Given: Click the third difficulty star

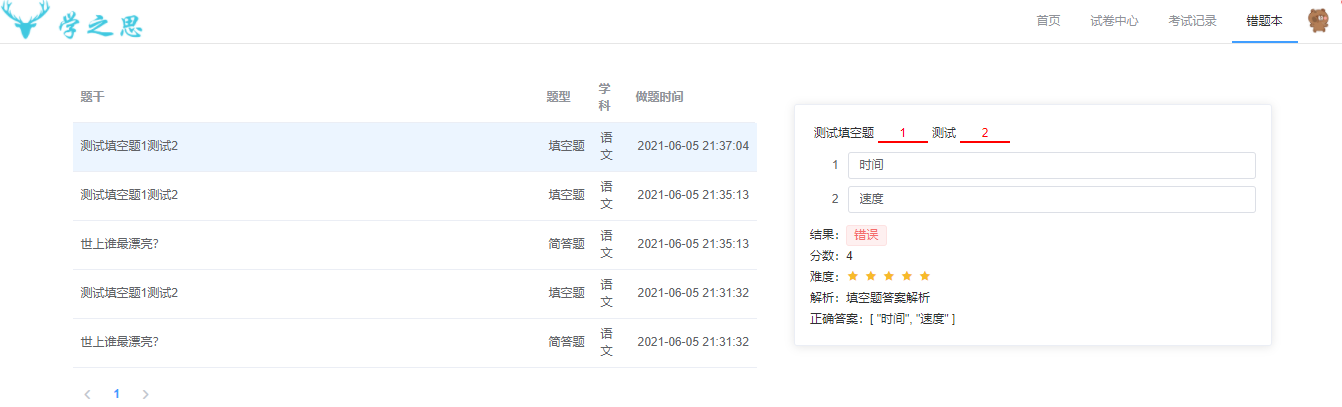Looking at the screenshot, I should (889, 276).
